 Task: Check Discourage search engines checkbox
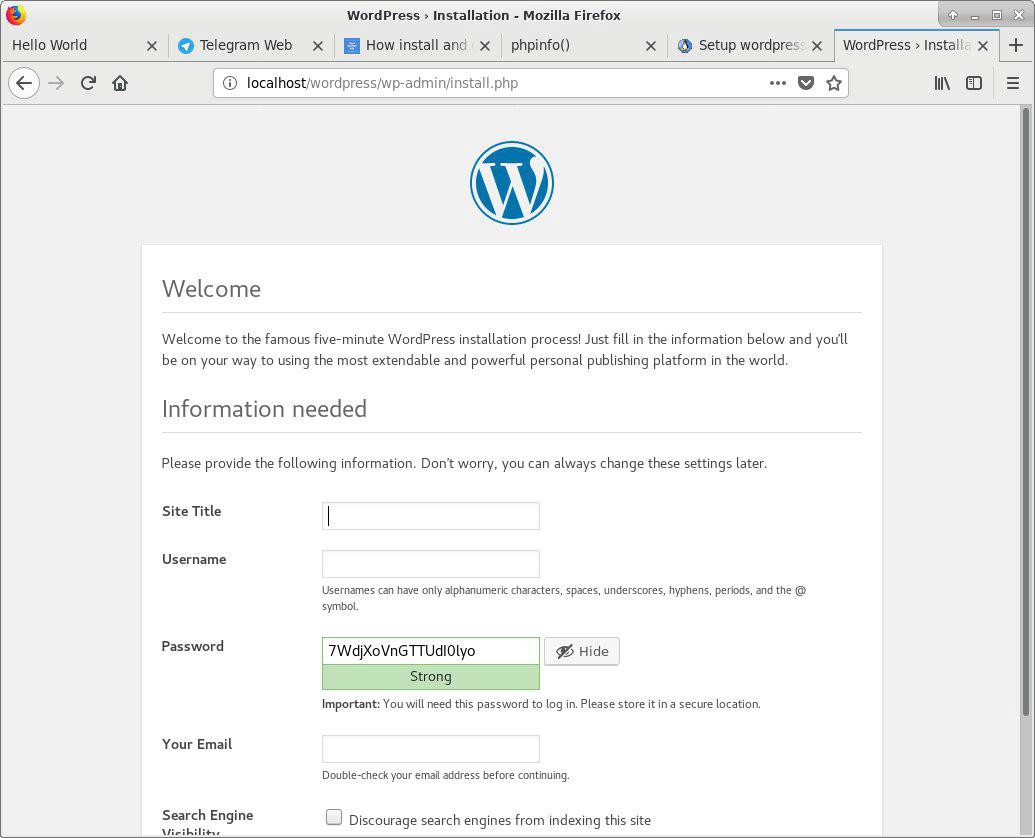(x=334, y=818)
